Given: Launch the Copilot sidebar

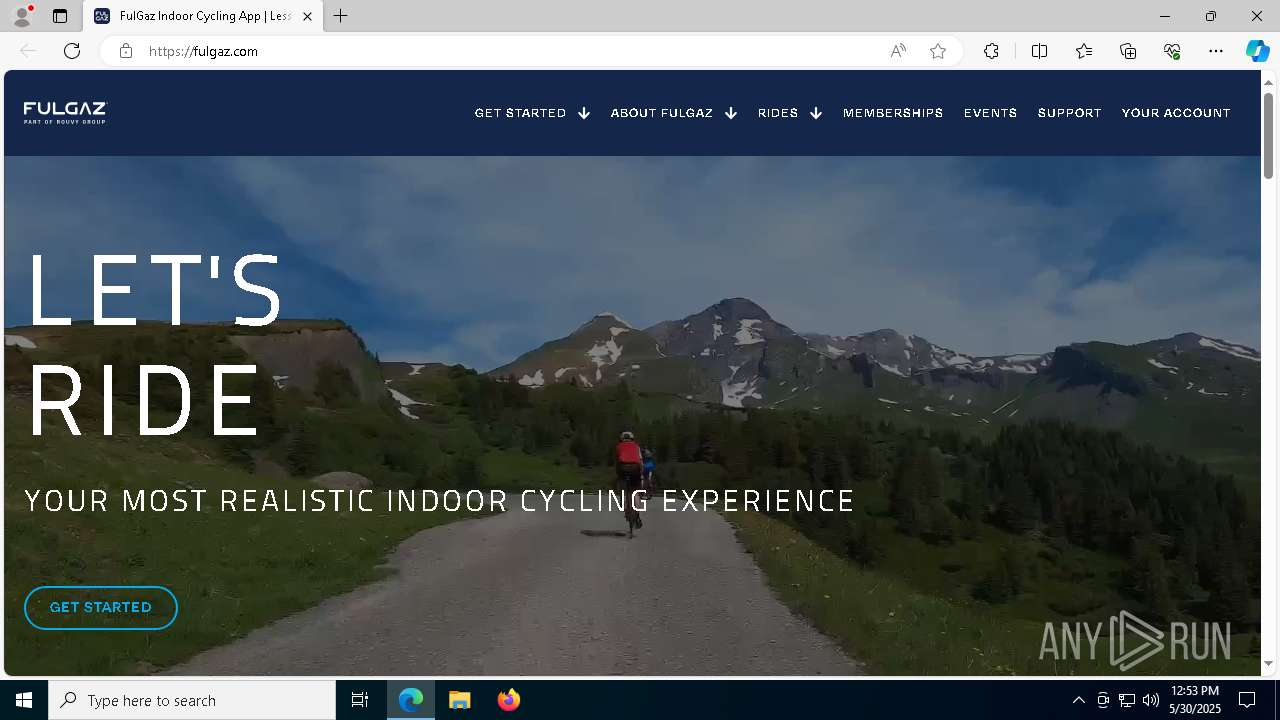Looking at the screenshot, I should [x=1257, y=51].
